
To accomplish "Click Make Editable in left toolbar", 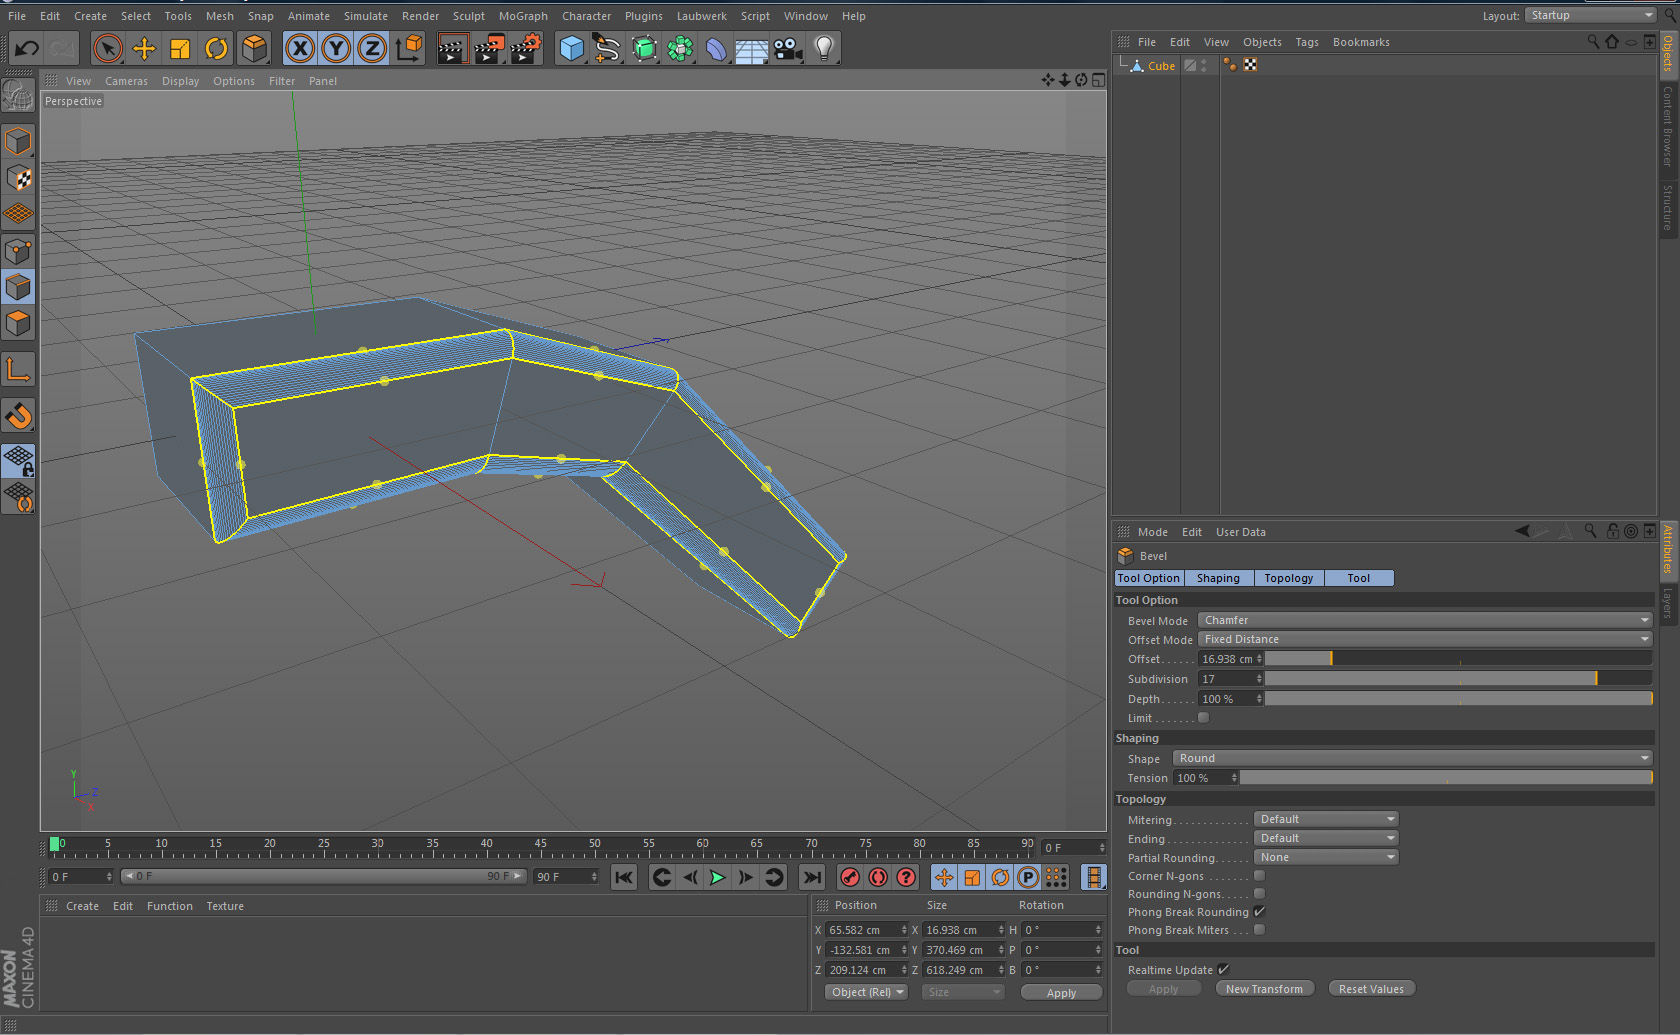I will click(18, 95).
